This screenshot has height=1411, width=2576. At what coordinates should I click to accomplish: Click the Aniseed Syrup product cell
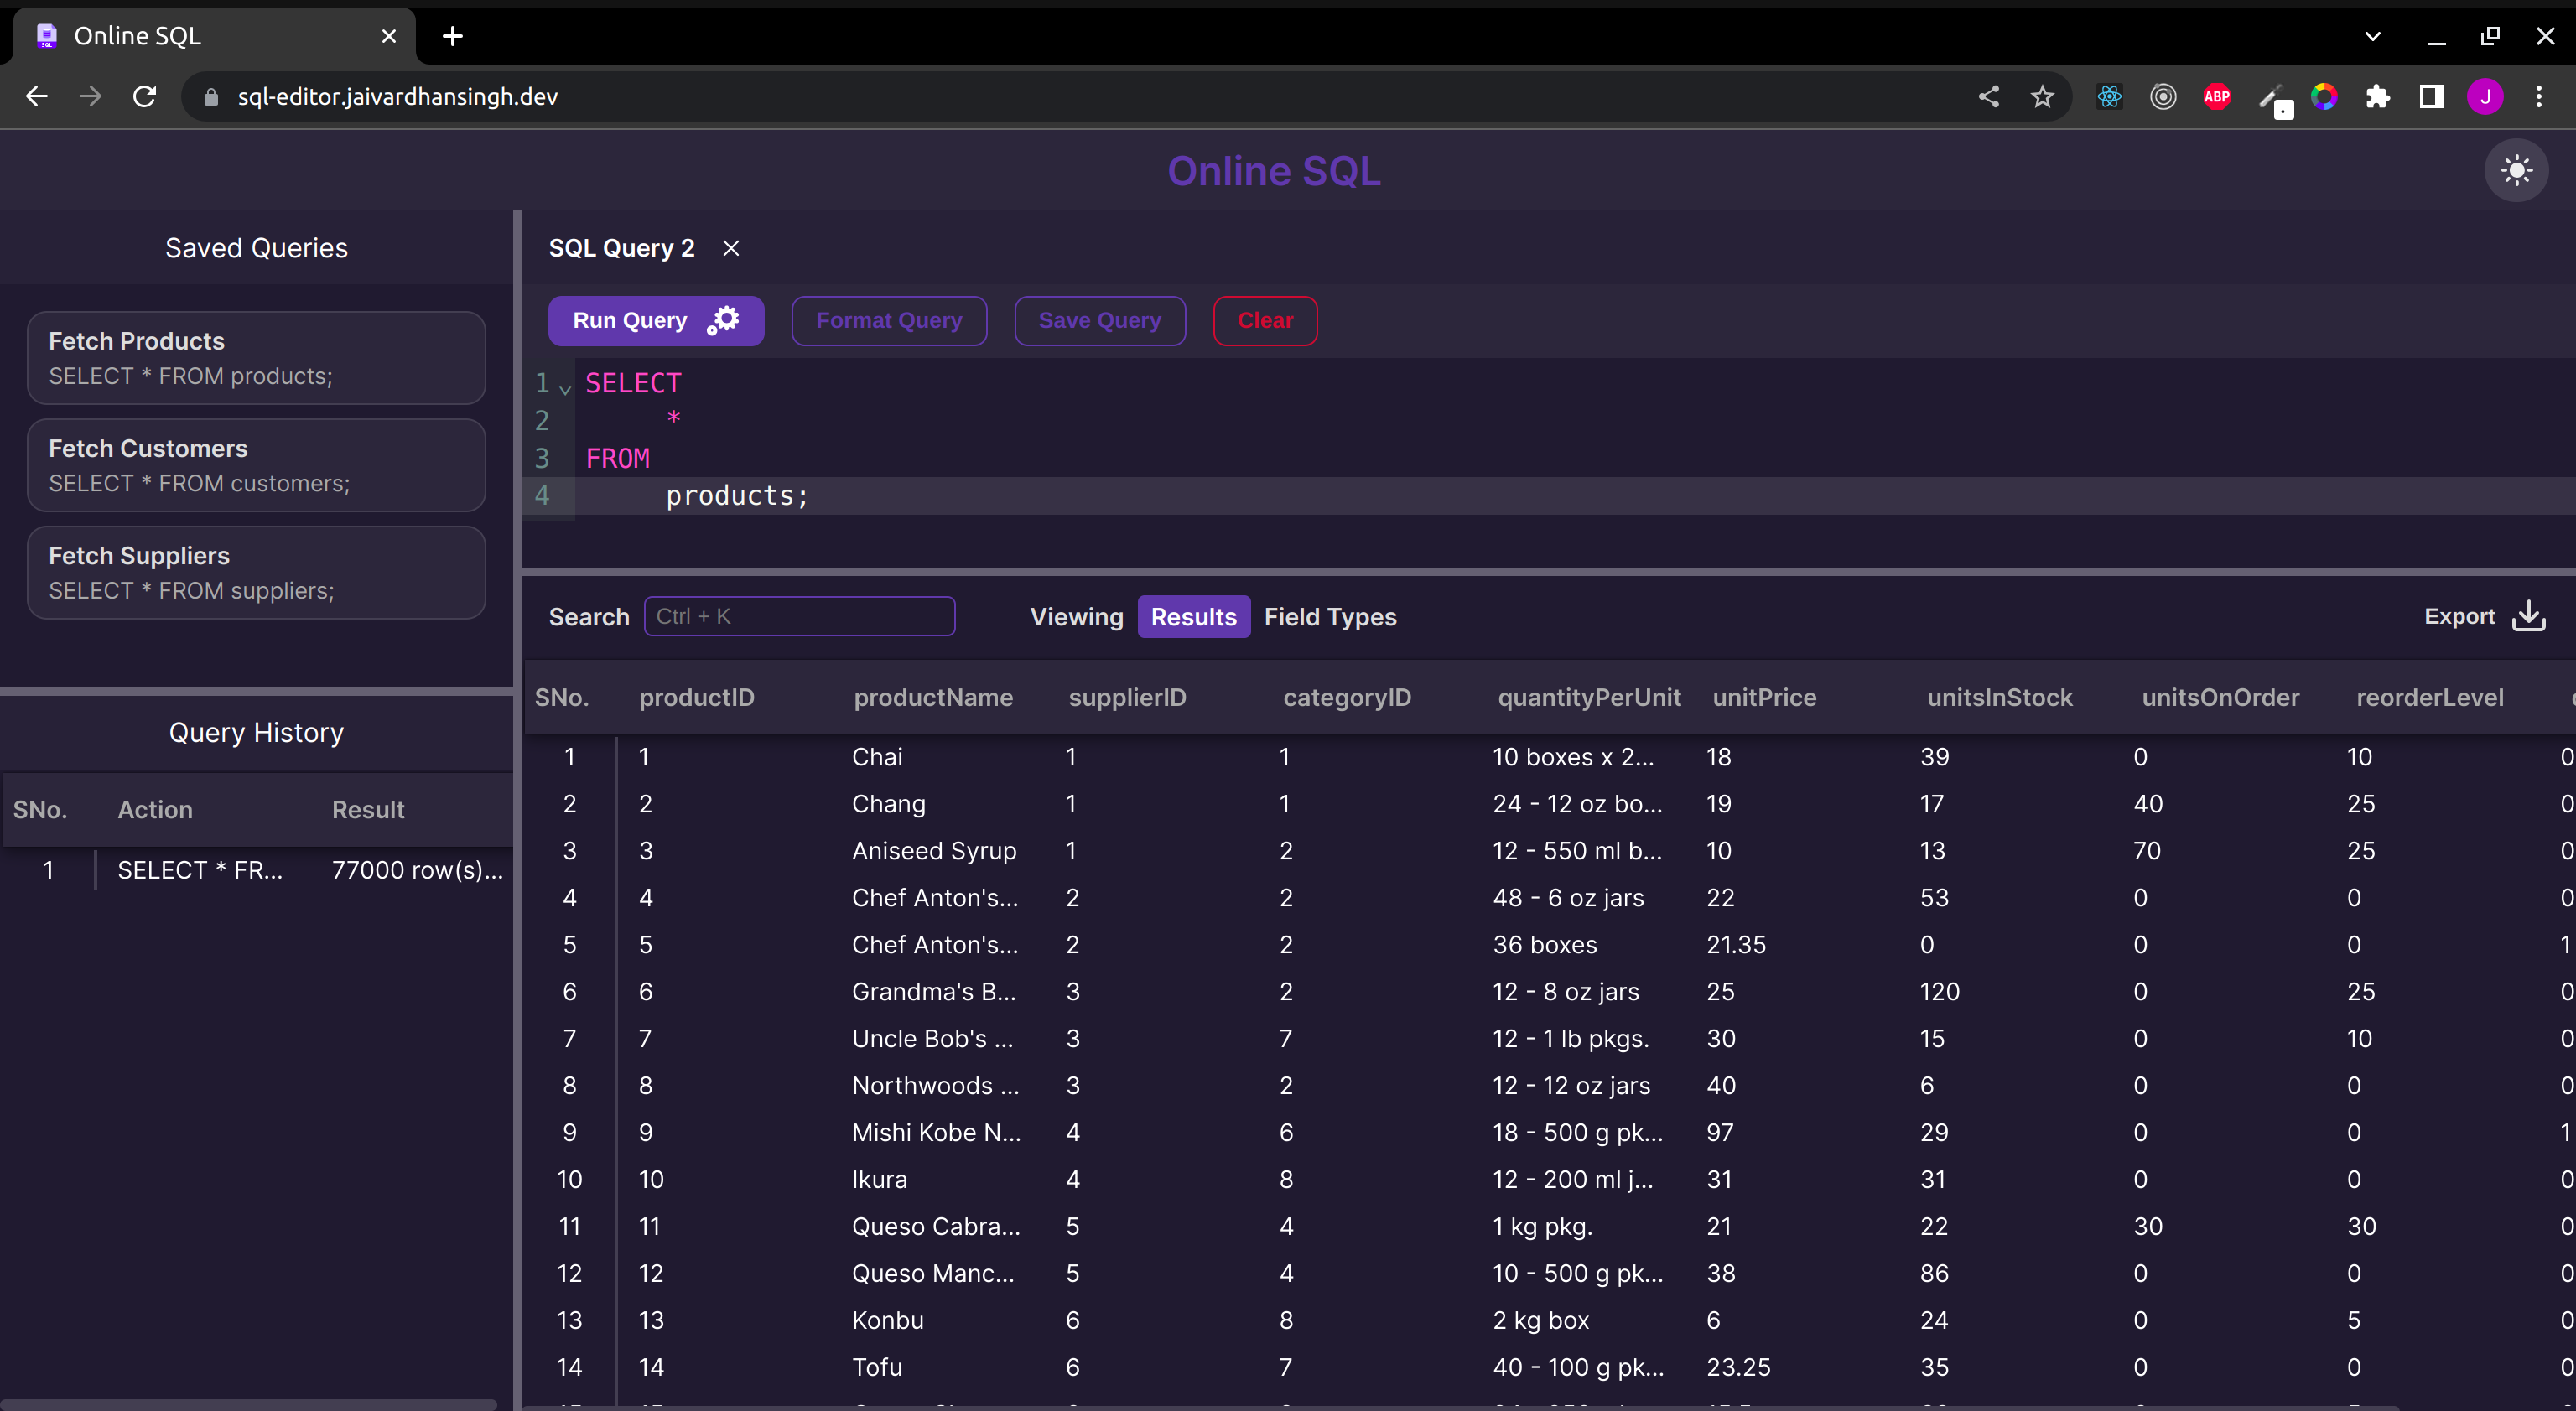pyautogui.click(x=934, y=851)
